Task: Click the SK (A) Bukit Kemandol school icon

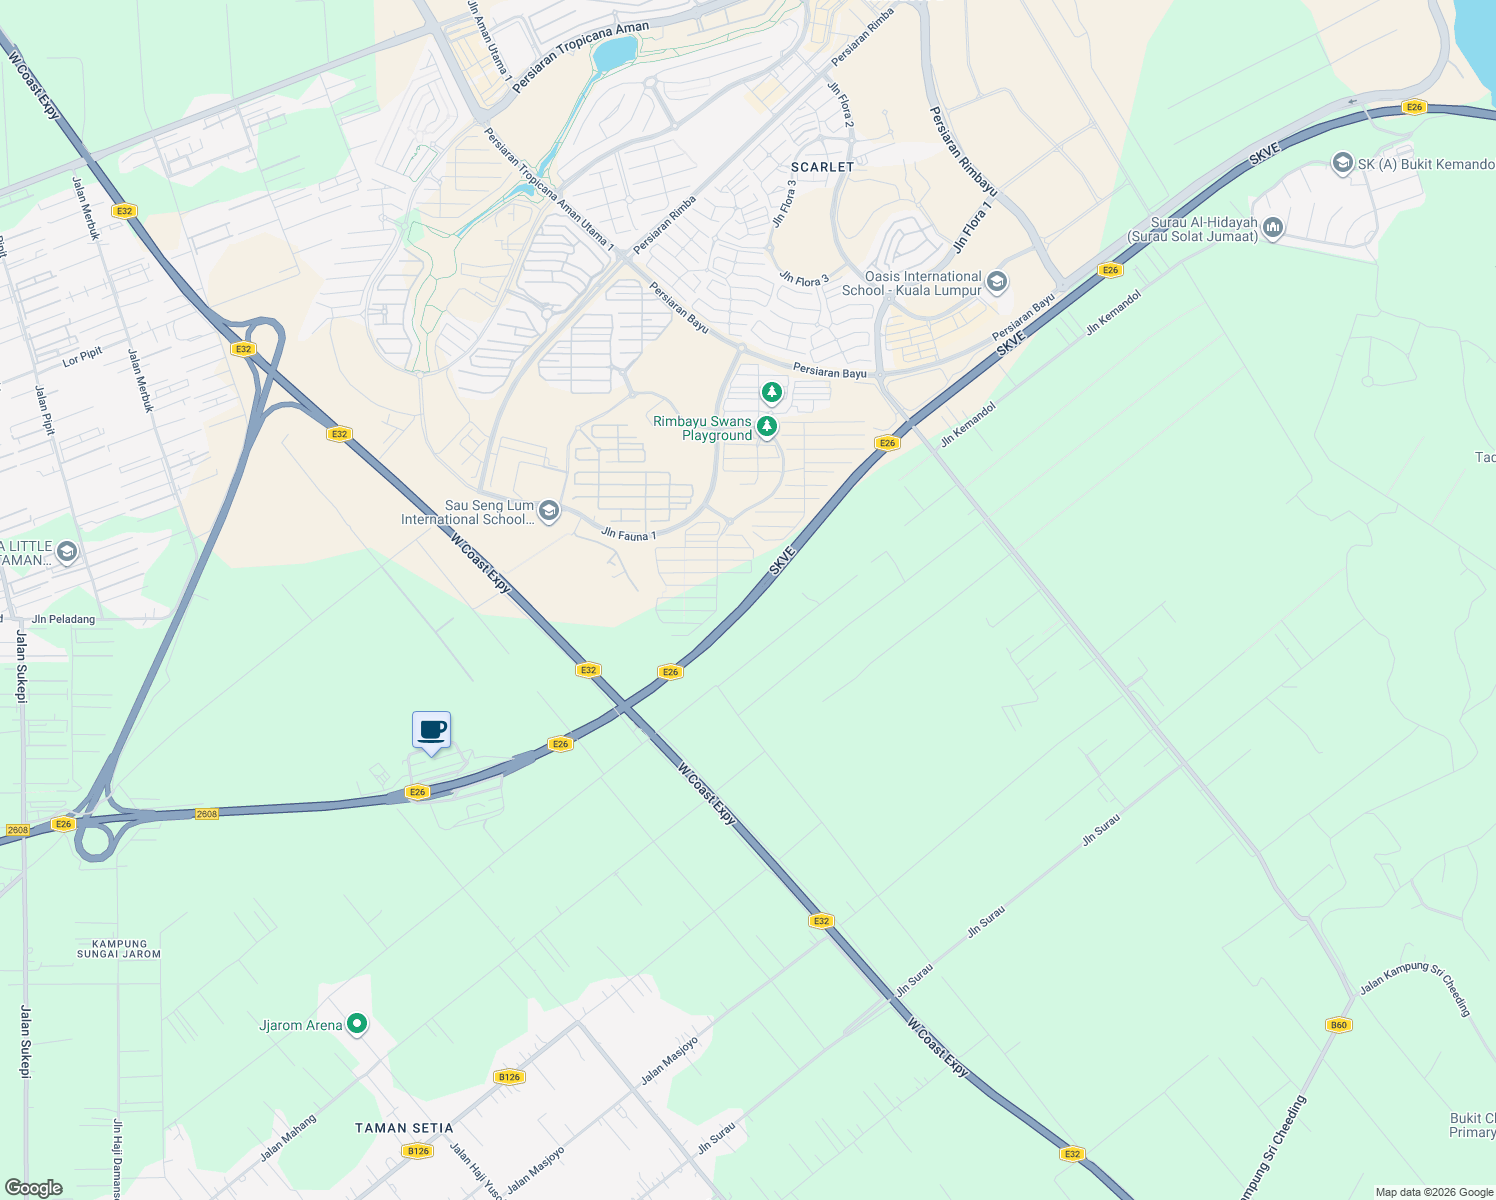Action: click(1343, 164)
